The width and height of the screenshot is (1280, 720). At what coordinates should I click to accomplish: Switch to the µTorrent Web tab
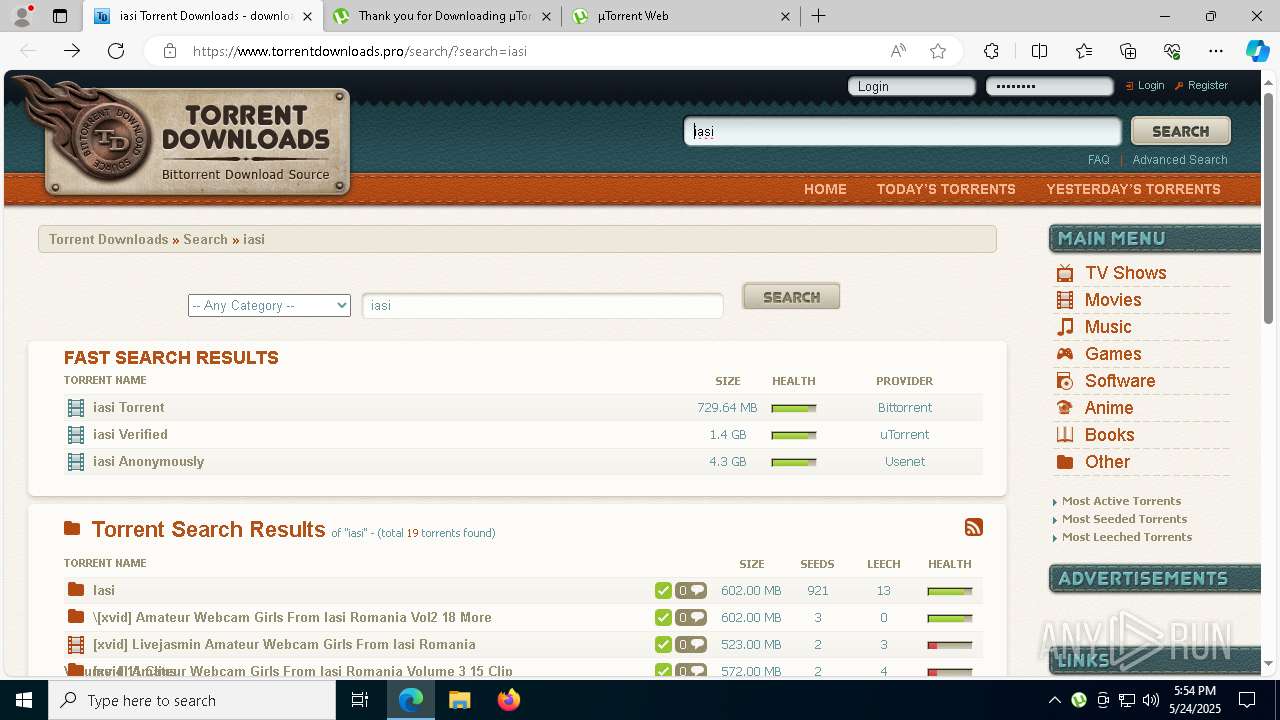680,16
